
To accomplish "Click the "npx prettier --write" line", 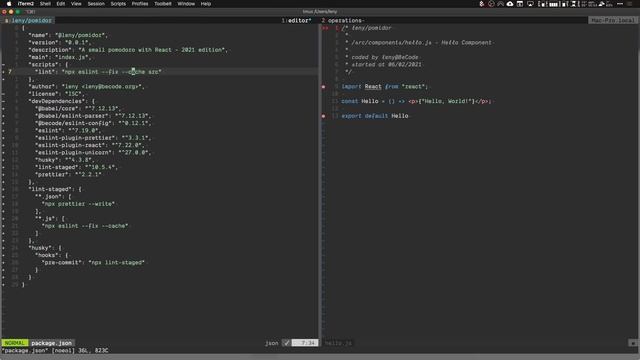I will pos(78,204).
